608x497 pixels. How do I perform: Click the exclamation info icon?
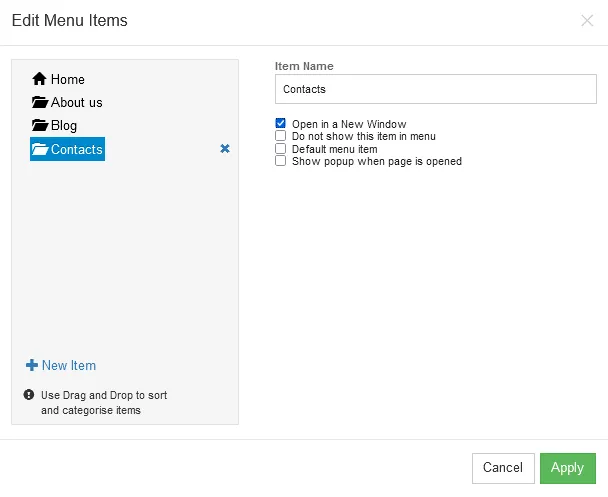(x=29, y=395)
